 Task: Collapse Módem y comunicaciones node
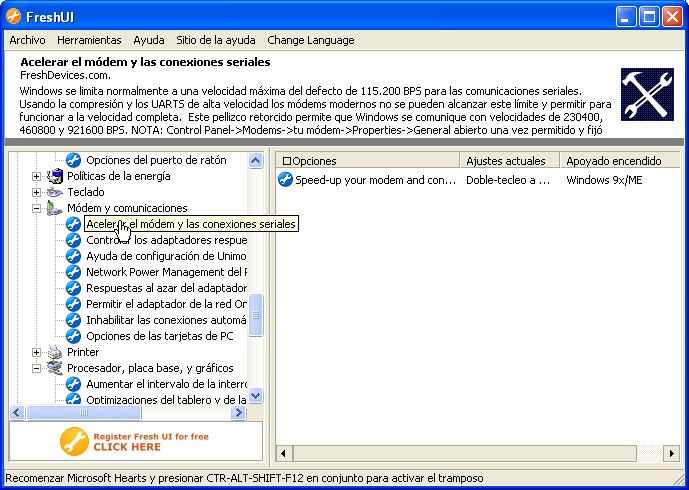click(36, 209)
